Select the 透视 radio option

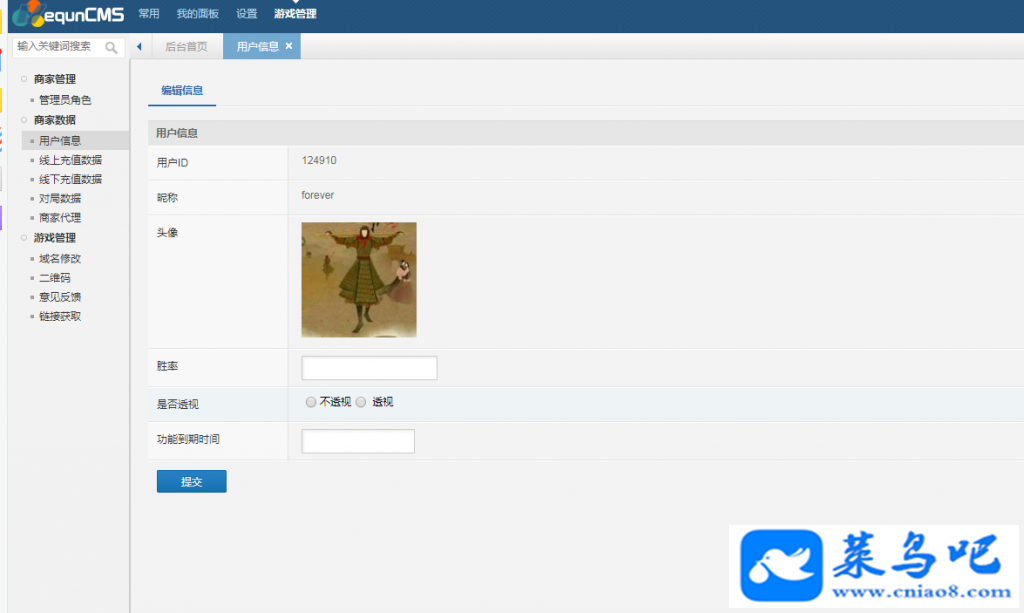pos(360,402)
